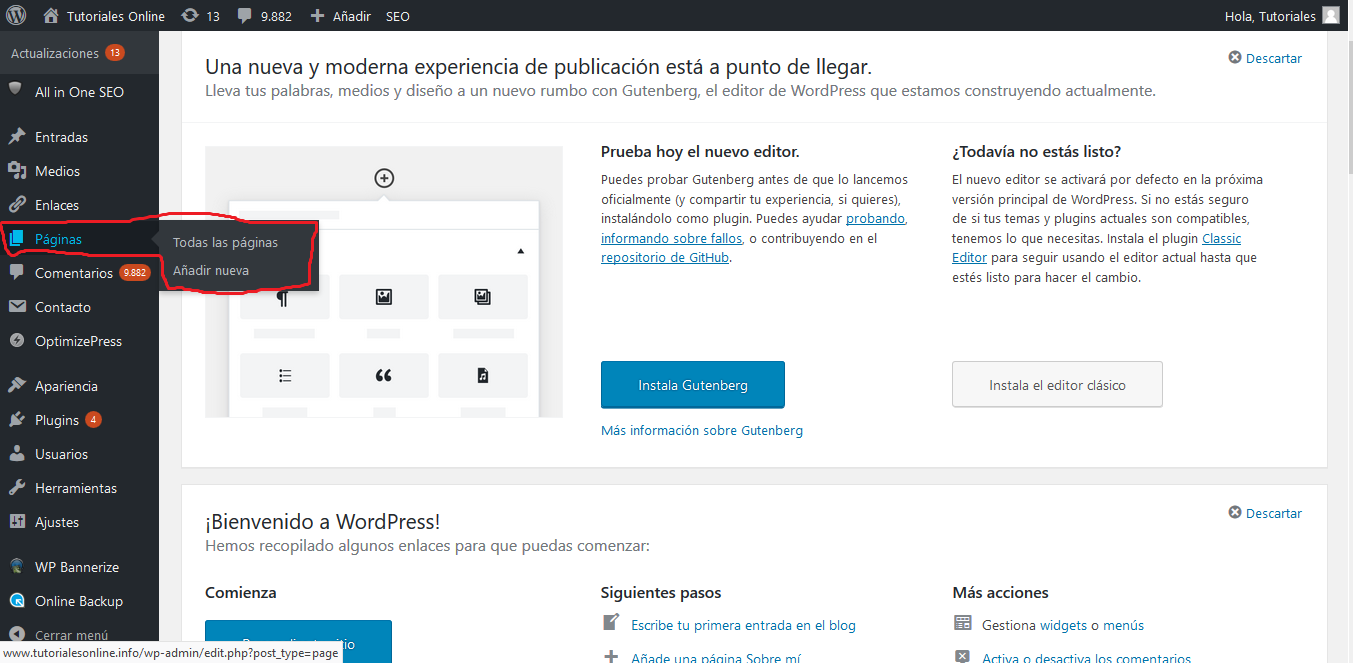Viewport: 1353px width, 663px height.
Task: Open SEO in the admin top bar
Action: tap(397, 16)
